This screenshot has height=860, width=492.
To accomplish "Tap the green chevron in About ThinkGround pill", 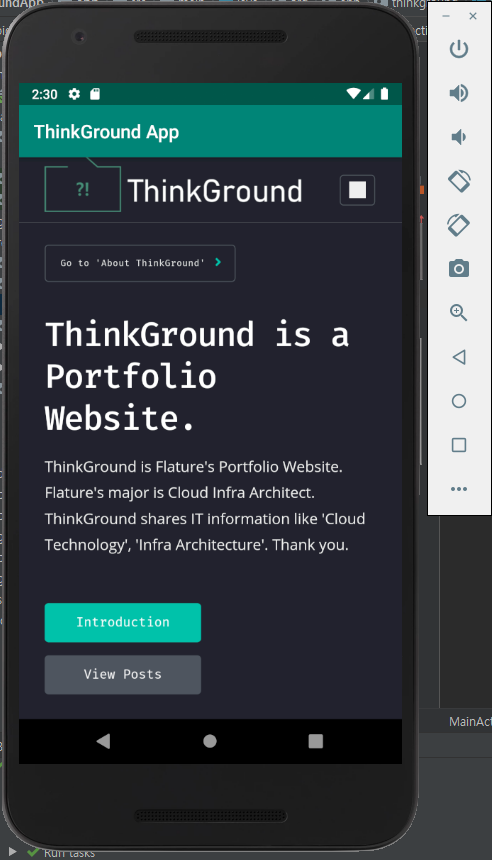I will [x=218, y=262].
